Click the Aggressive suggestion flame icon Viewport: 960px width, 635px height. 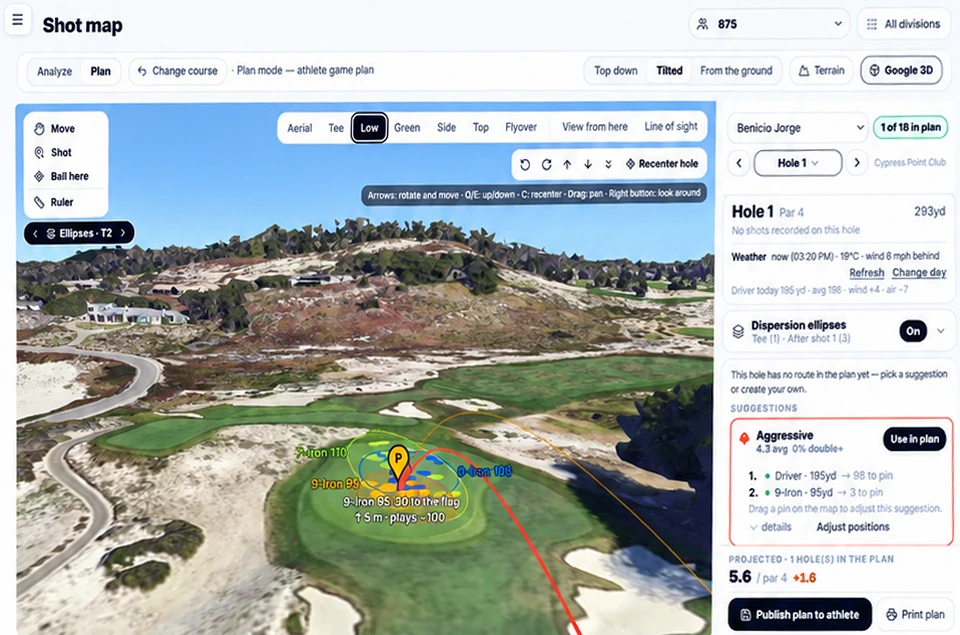744,438
